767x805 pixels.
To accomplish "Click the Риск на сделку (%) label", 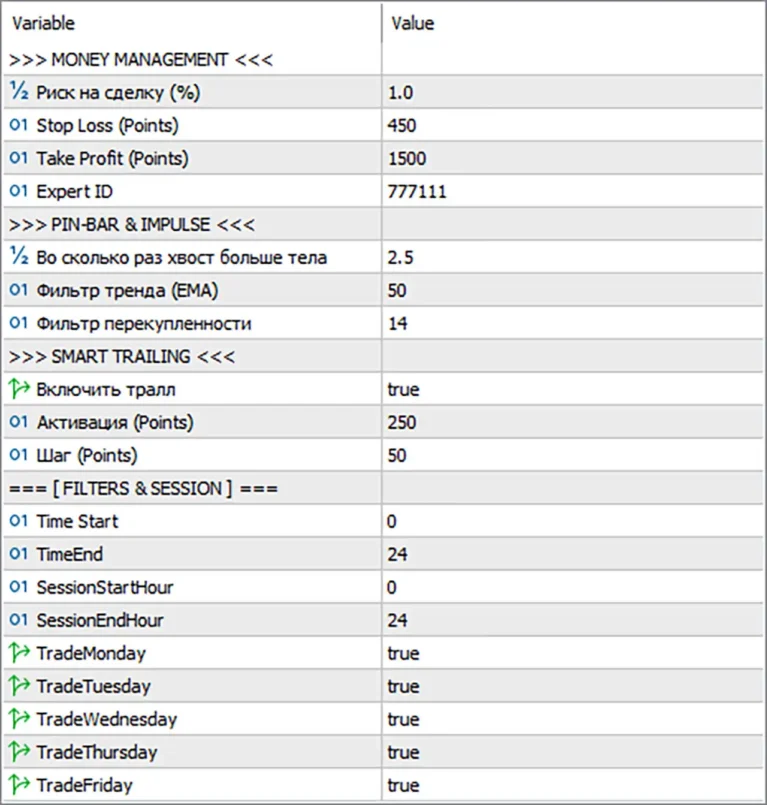I will tap(118, 93).
